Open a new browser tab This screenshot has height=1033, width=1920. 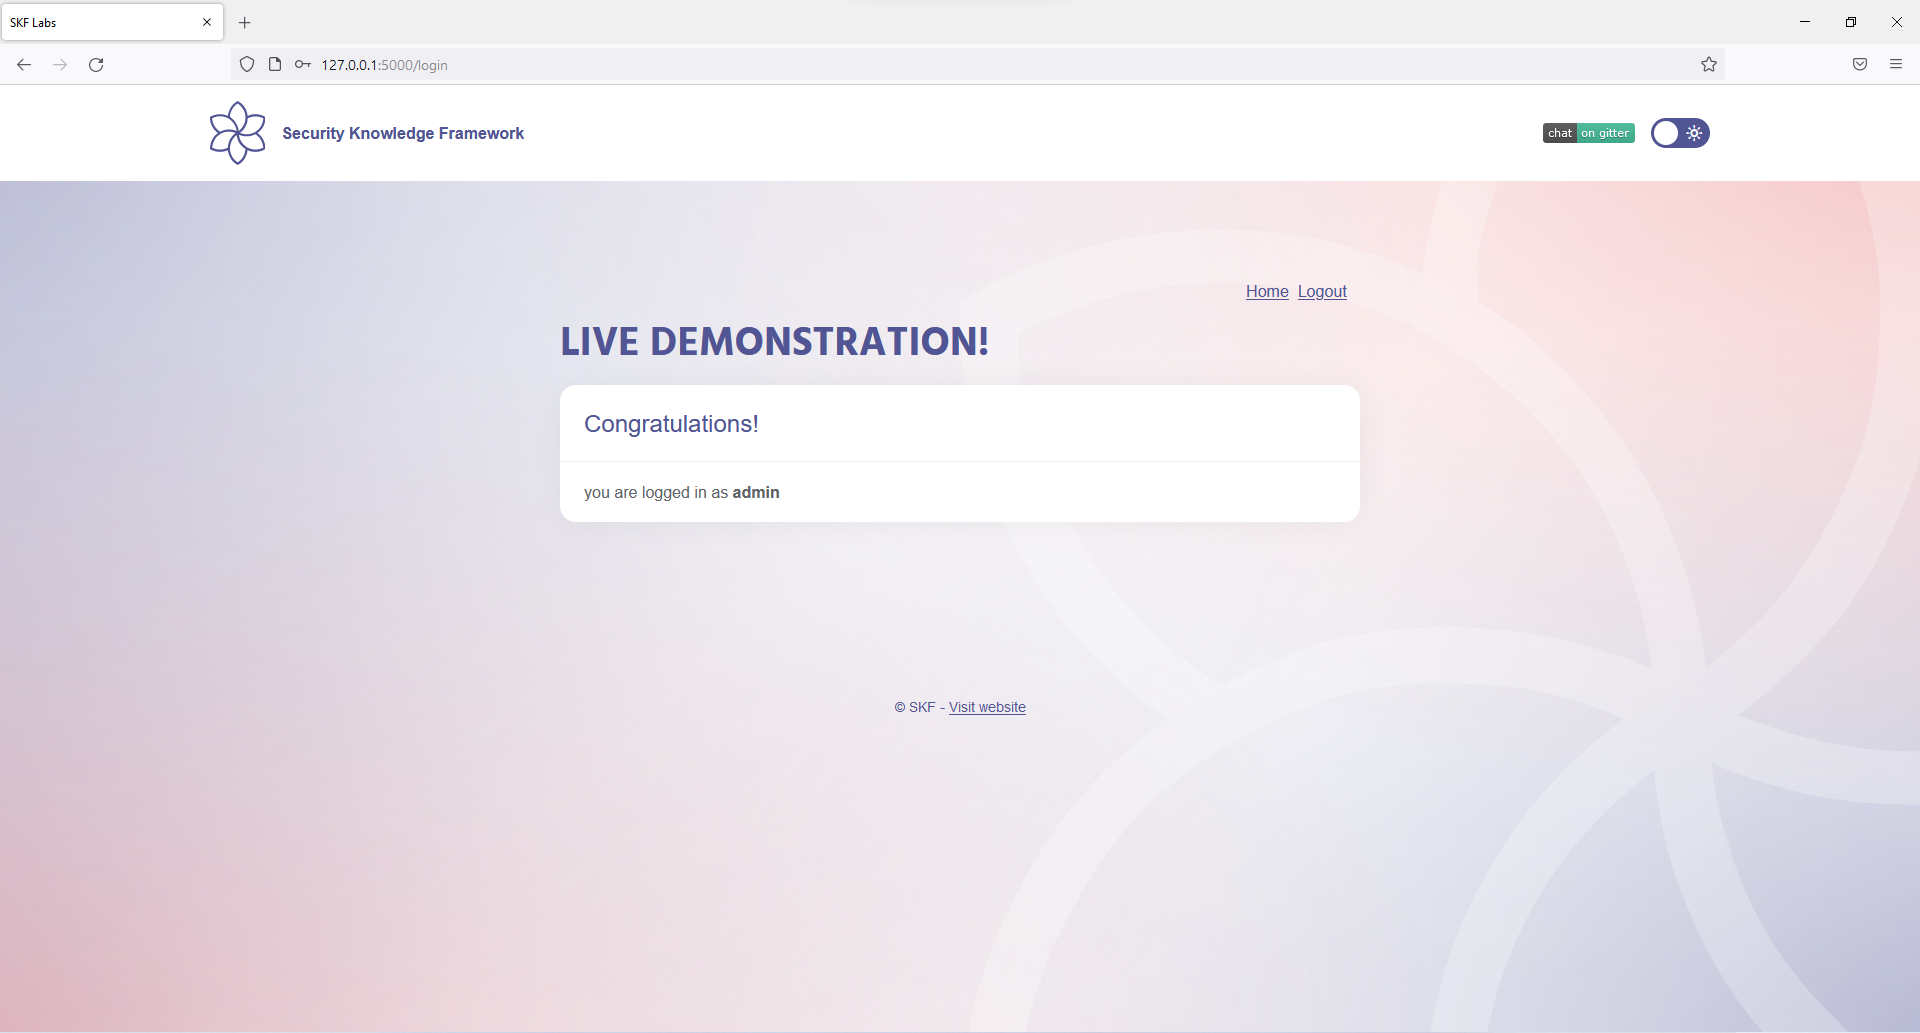(245, 22)
